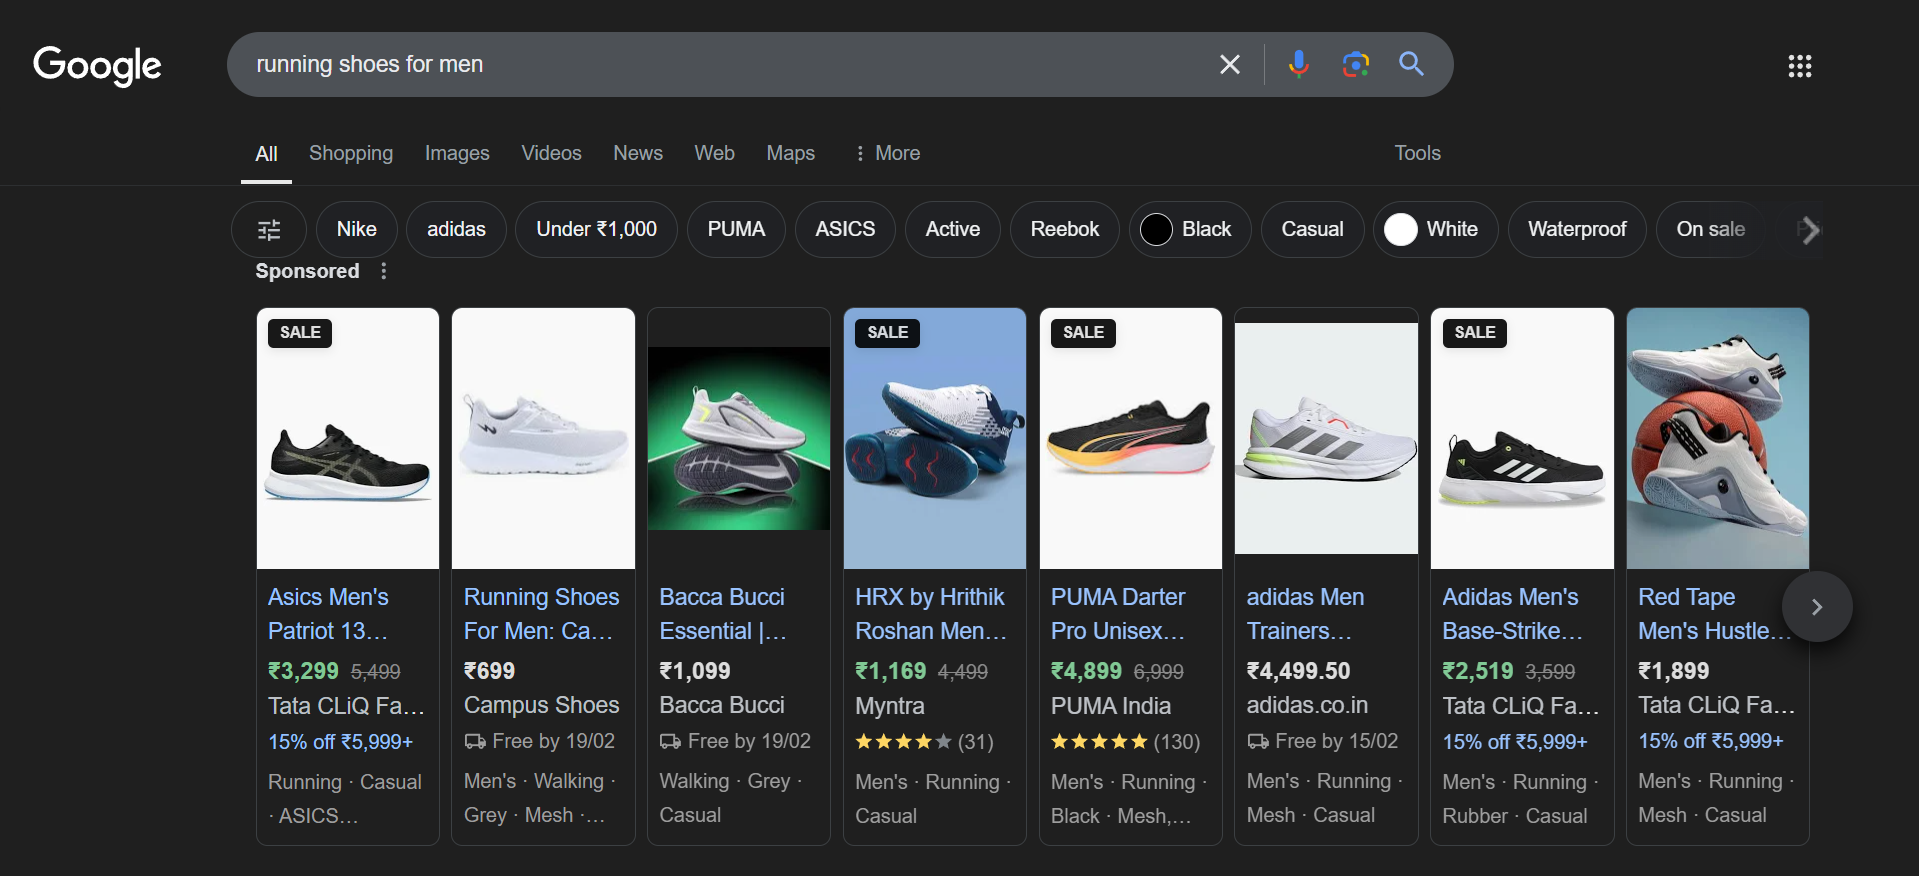The image size is (1919, 876).
Task: Toggle the On sale filter chip
Action: pyautogui.click(x=1710, y=229)
